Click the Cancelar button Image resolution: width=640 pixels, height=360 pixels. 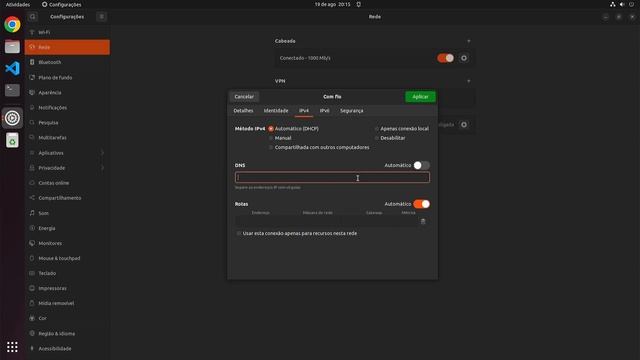tap(244, 97)
